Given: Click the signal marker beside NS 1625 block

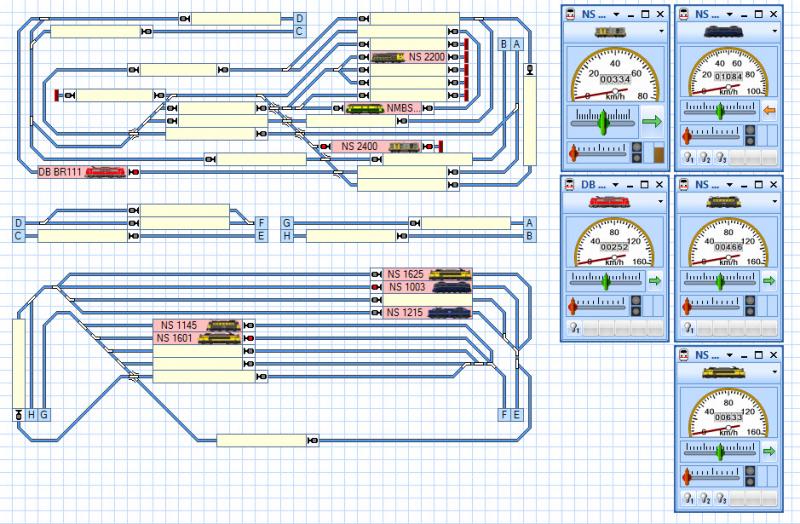Looking at the screenshot, I should tap(377, 275).
